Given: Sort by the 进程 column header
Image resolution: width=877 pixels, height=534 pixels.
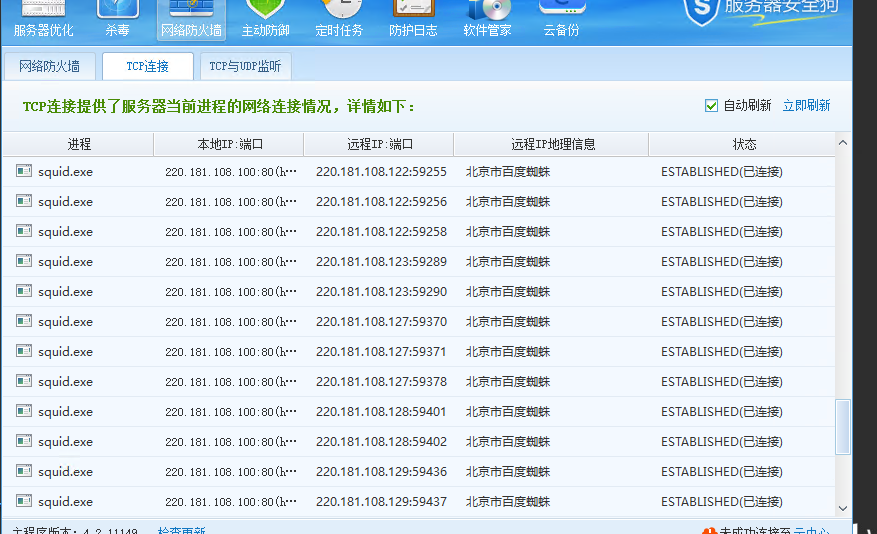Looking at the screenshot, I should click(78, 144).
